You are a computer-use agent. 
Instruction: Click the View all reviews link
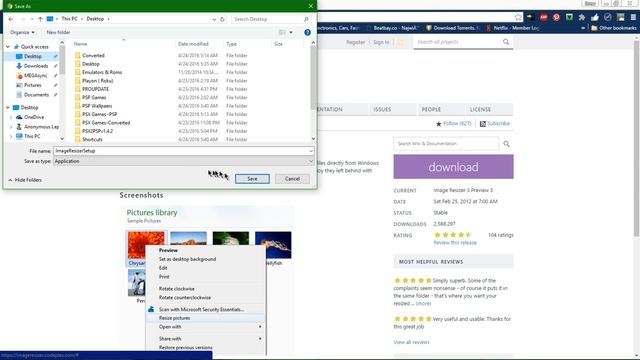click(411, 342)
